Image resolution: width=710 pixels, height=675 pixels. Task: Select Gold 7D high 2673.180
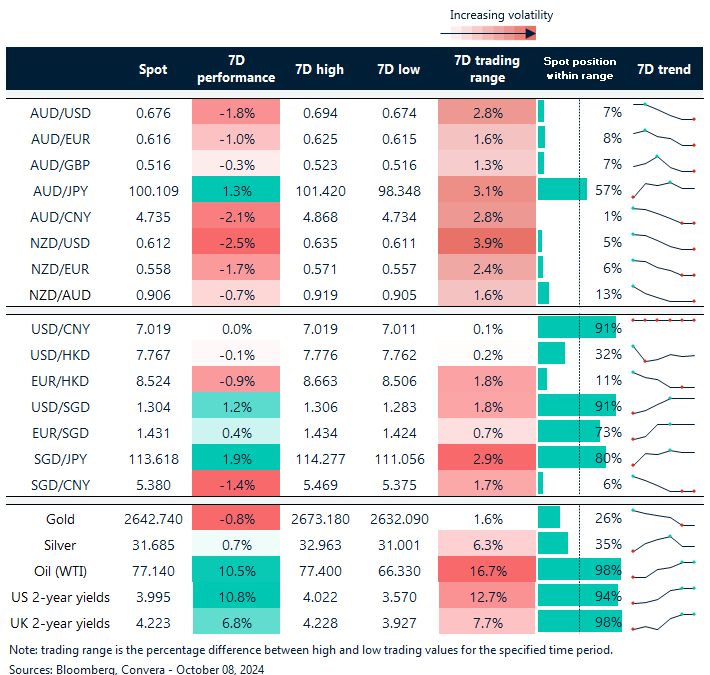click(x=321, y=519)
